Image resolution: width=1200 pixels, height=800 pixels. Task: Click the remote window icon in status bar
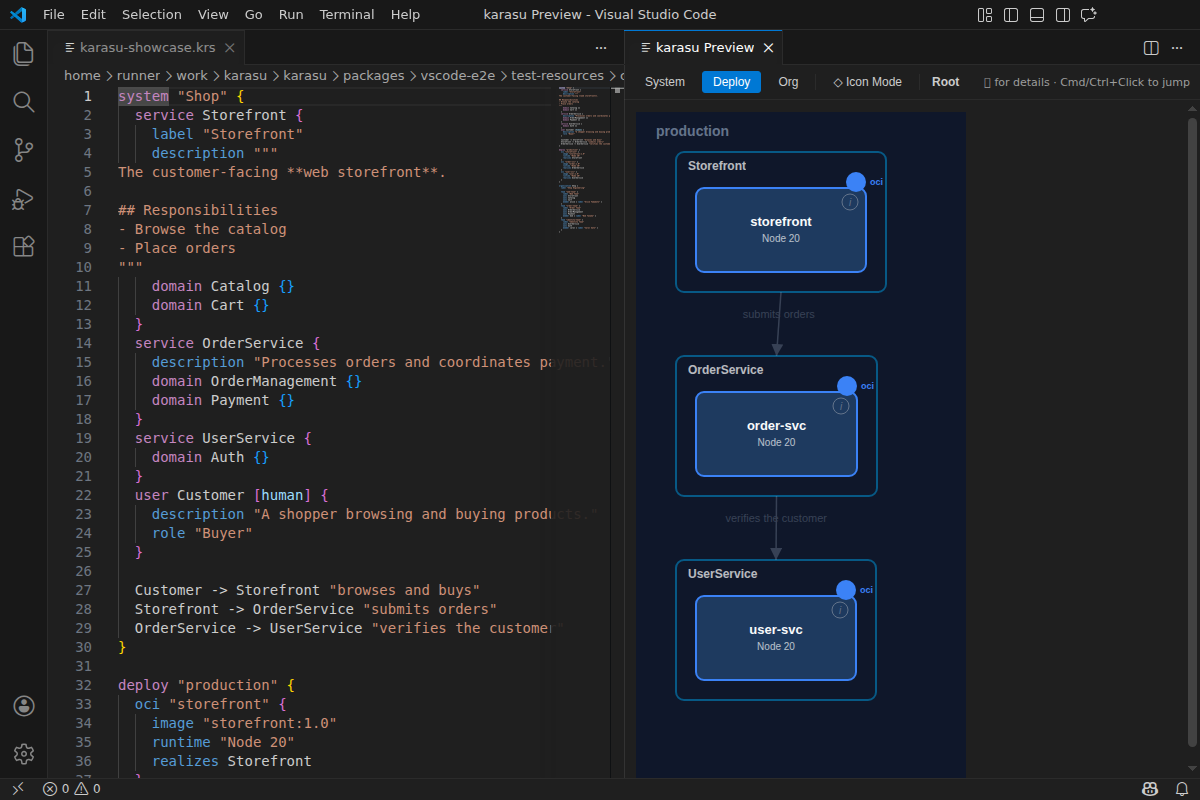click(17, 789)
